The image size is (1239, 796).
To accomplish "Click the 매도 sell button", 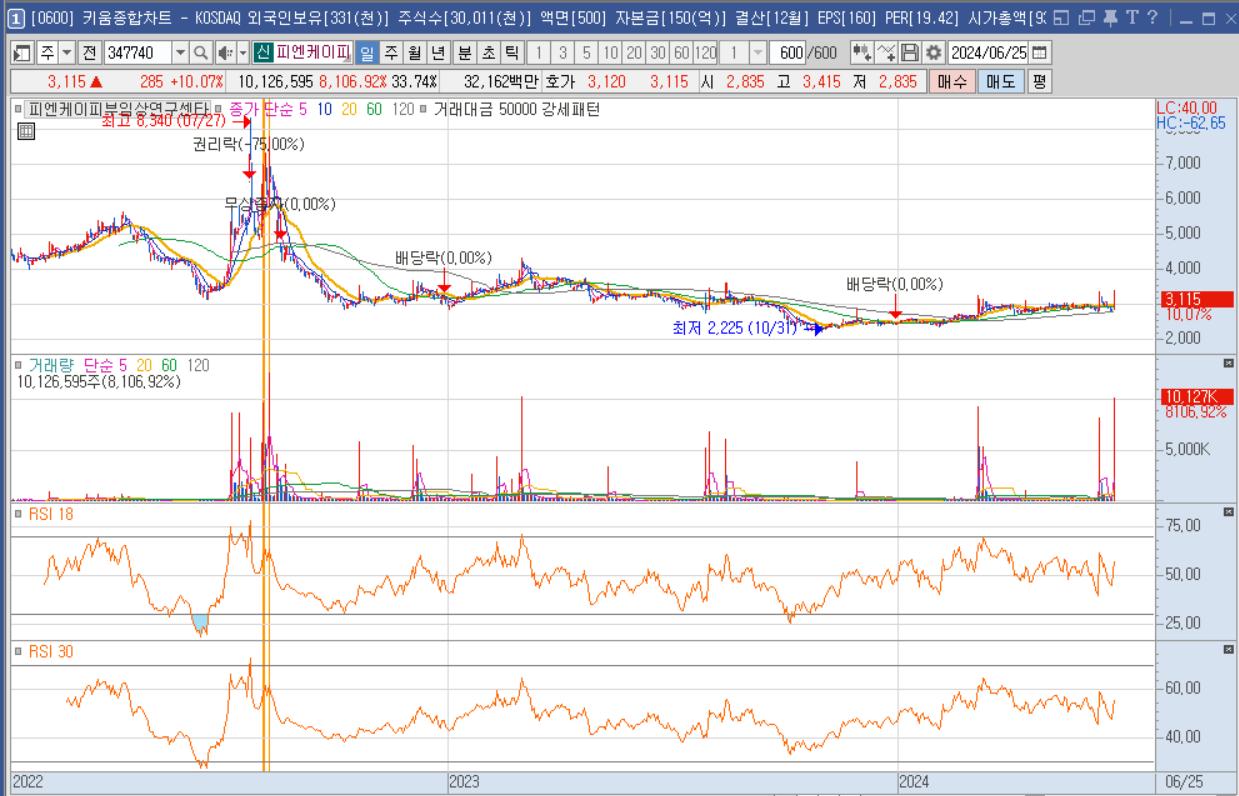I will pos(1001,82).
